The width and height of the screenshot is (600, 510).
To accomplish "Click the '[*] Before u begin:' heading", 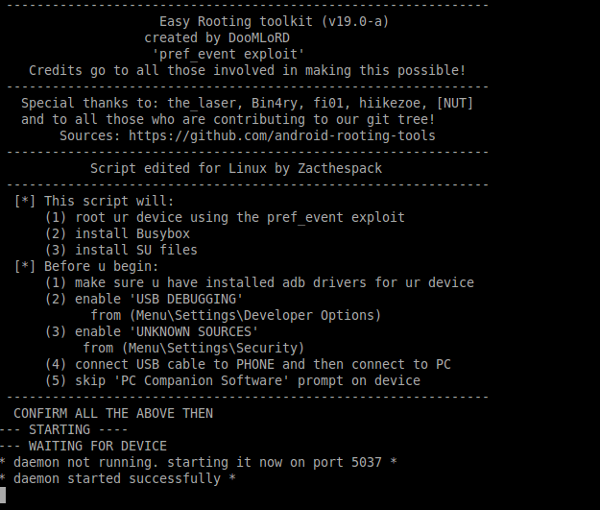I will click(86, 266).
